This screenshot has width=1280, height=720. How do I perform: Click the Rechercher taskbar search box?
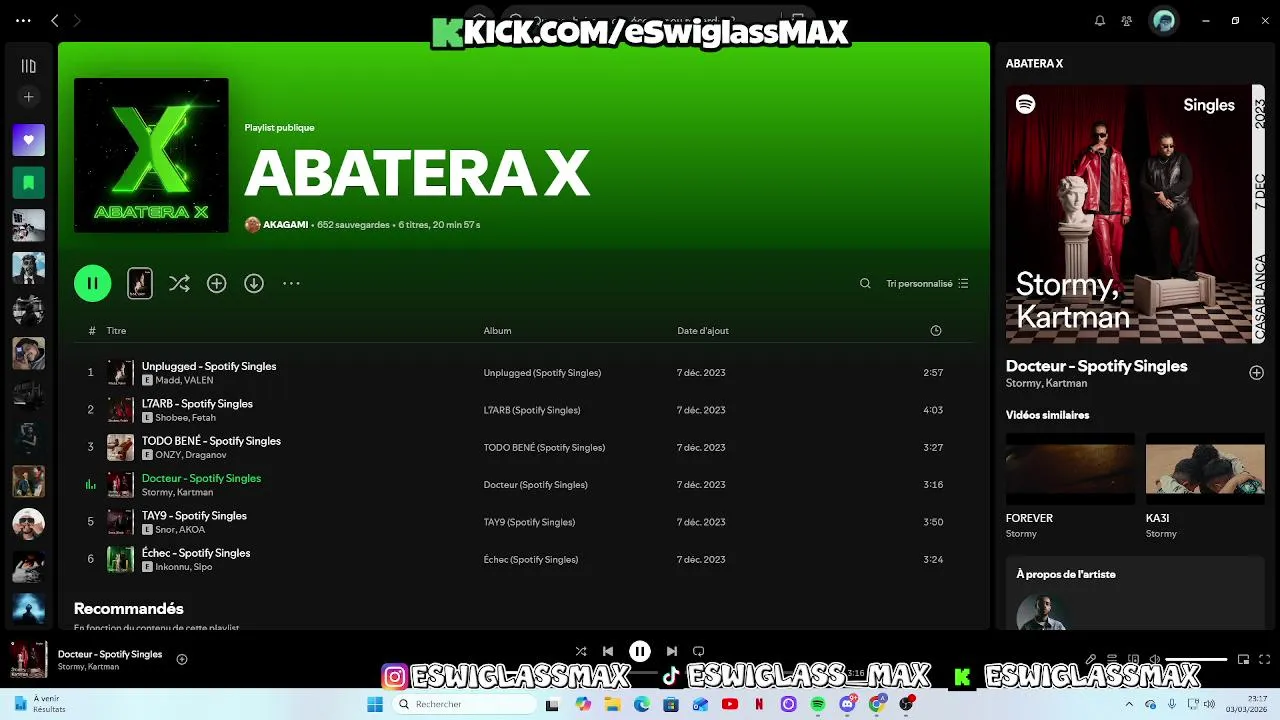pos(465,704)
